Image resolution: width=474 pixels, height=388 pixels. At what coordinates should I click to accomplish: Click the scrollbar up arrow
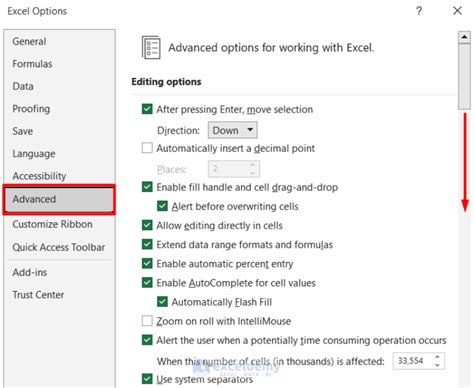(464, 37)
